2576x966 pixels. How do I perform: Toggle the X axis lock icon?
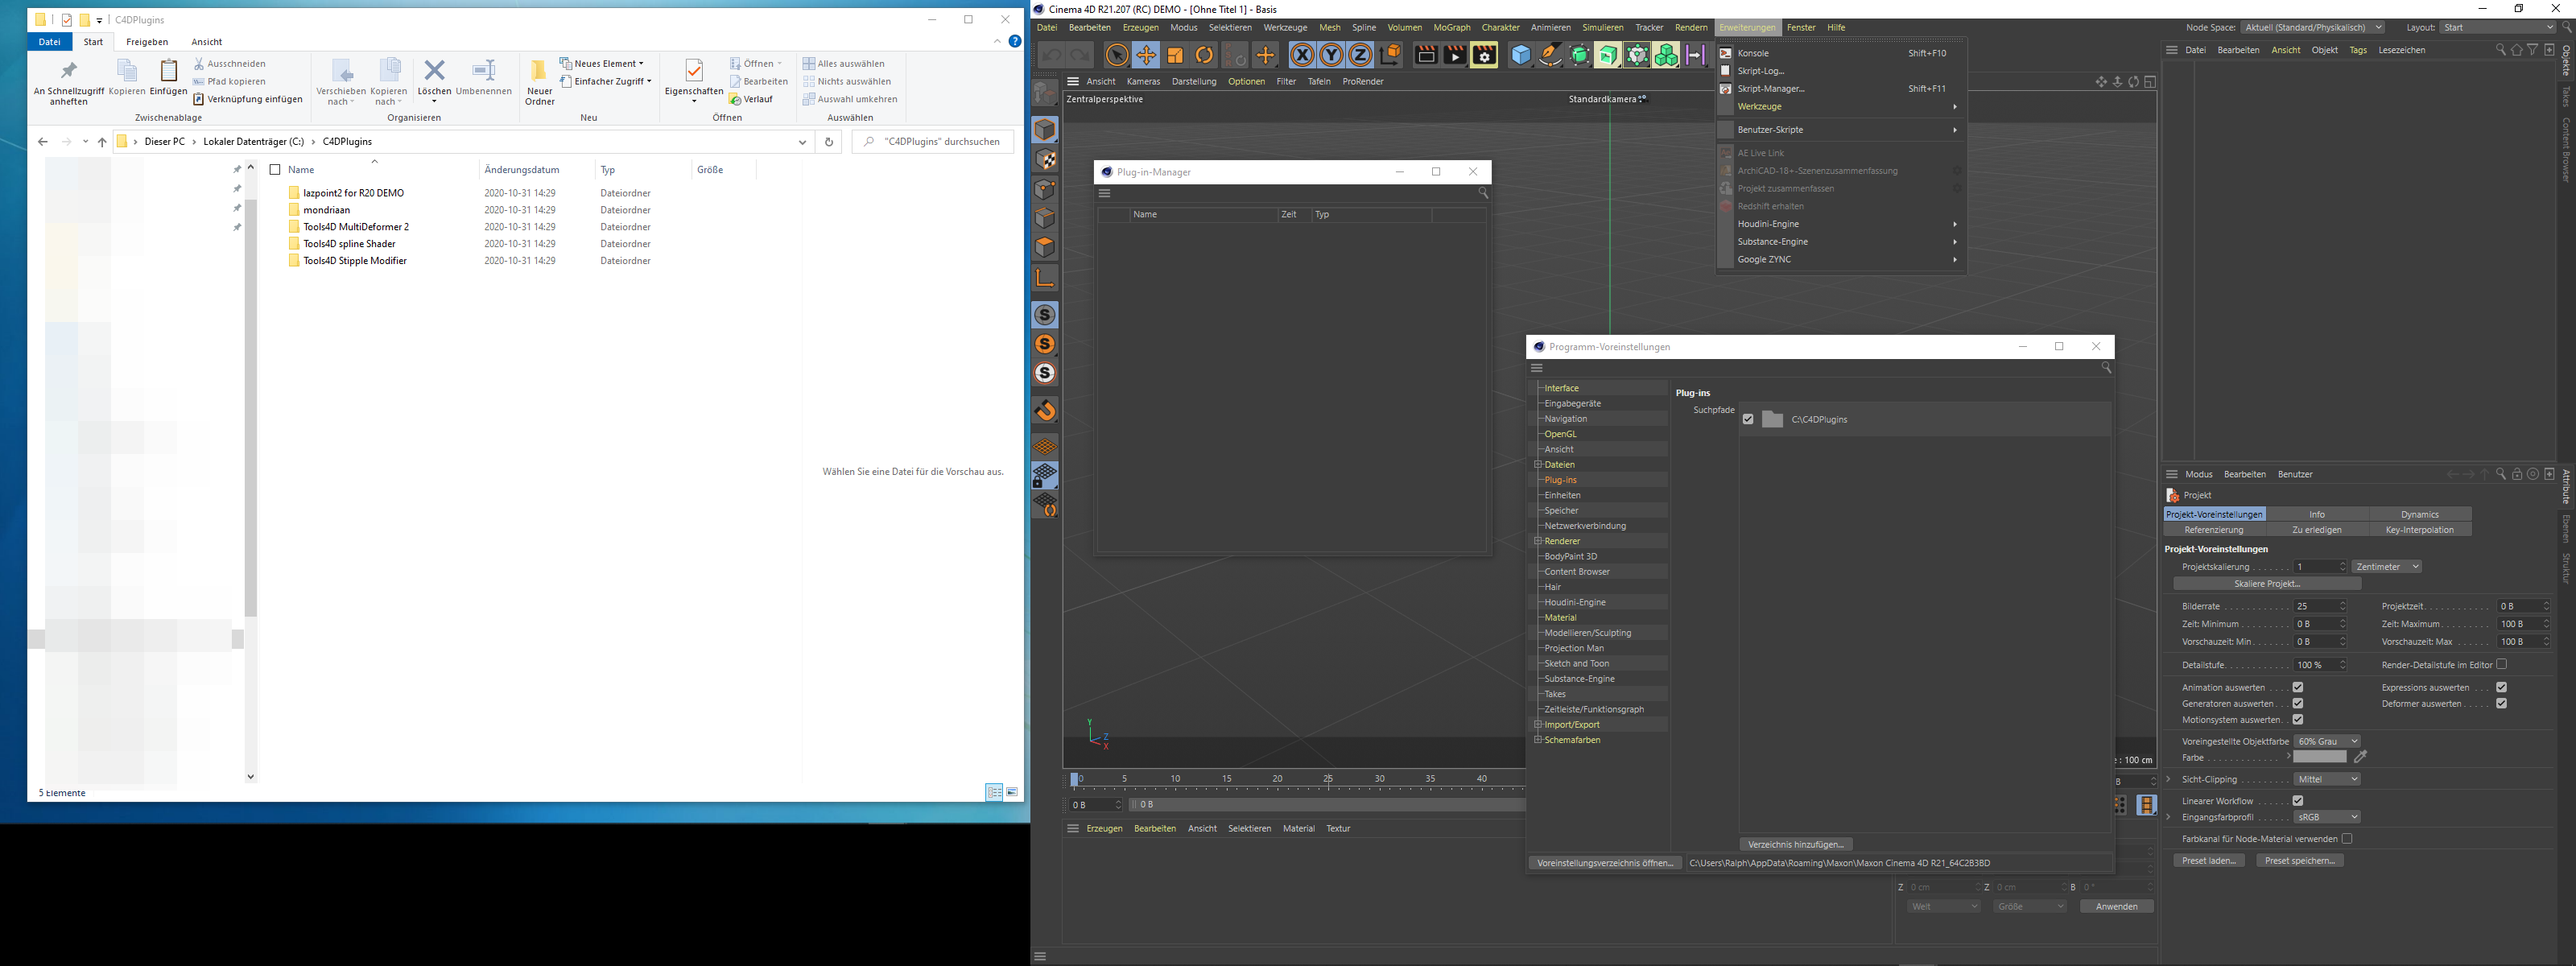[1302, 56]
